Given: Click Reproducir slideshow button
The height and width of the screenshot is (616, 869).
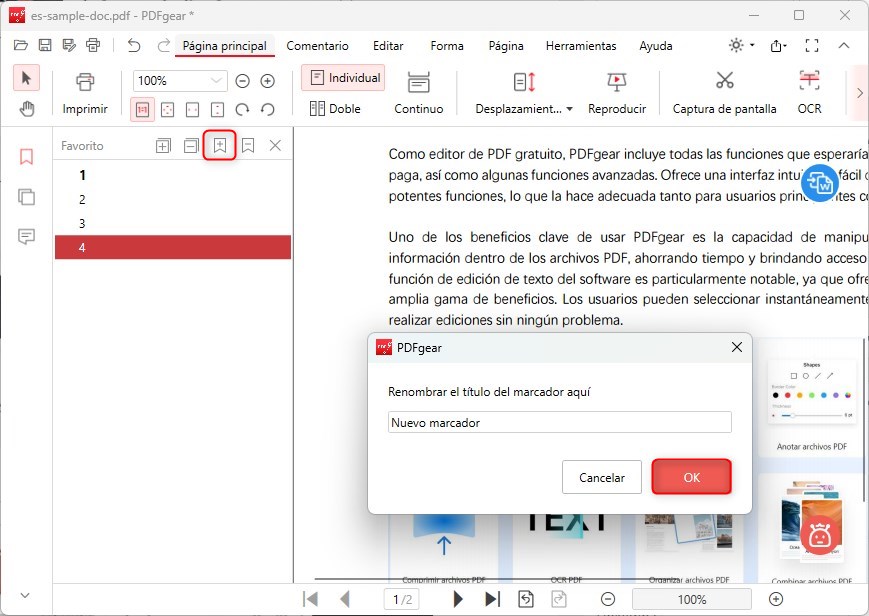Looking at the screenshot, I should 617,93.
